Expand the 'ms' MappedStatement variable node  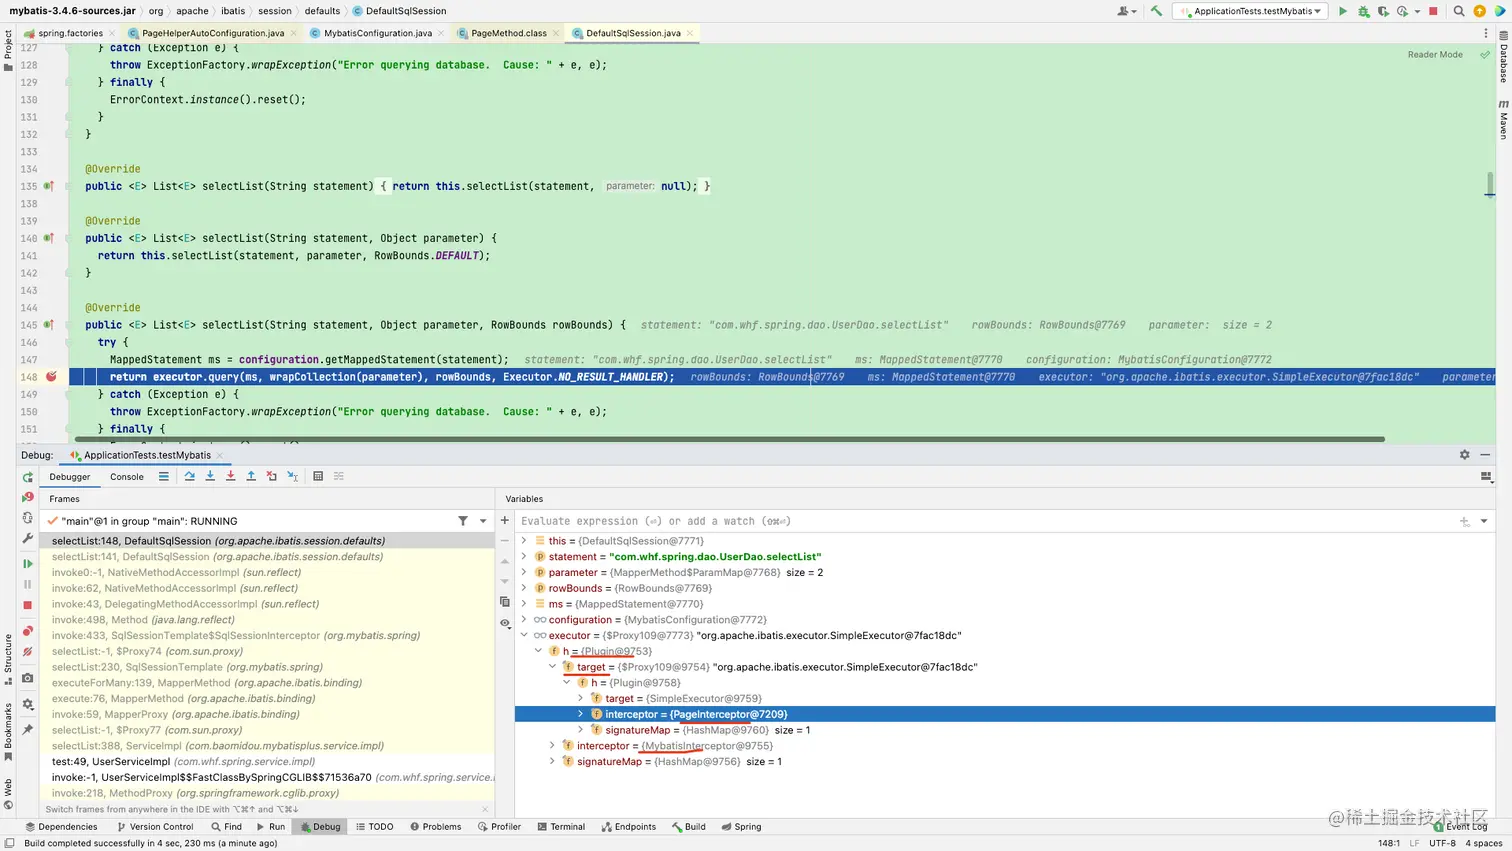[524, 604]
